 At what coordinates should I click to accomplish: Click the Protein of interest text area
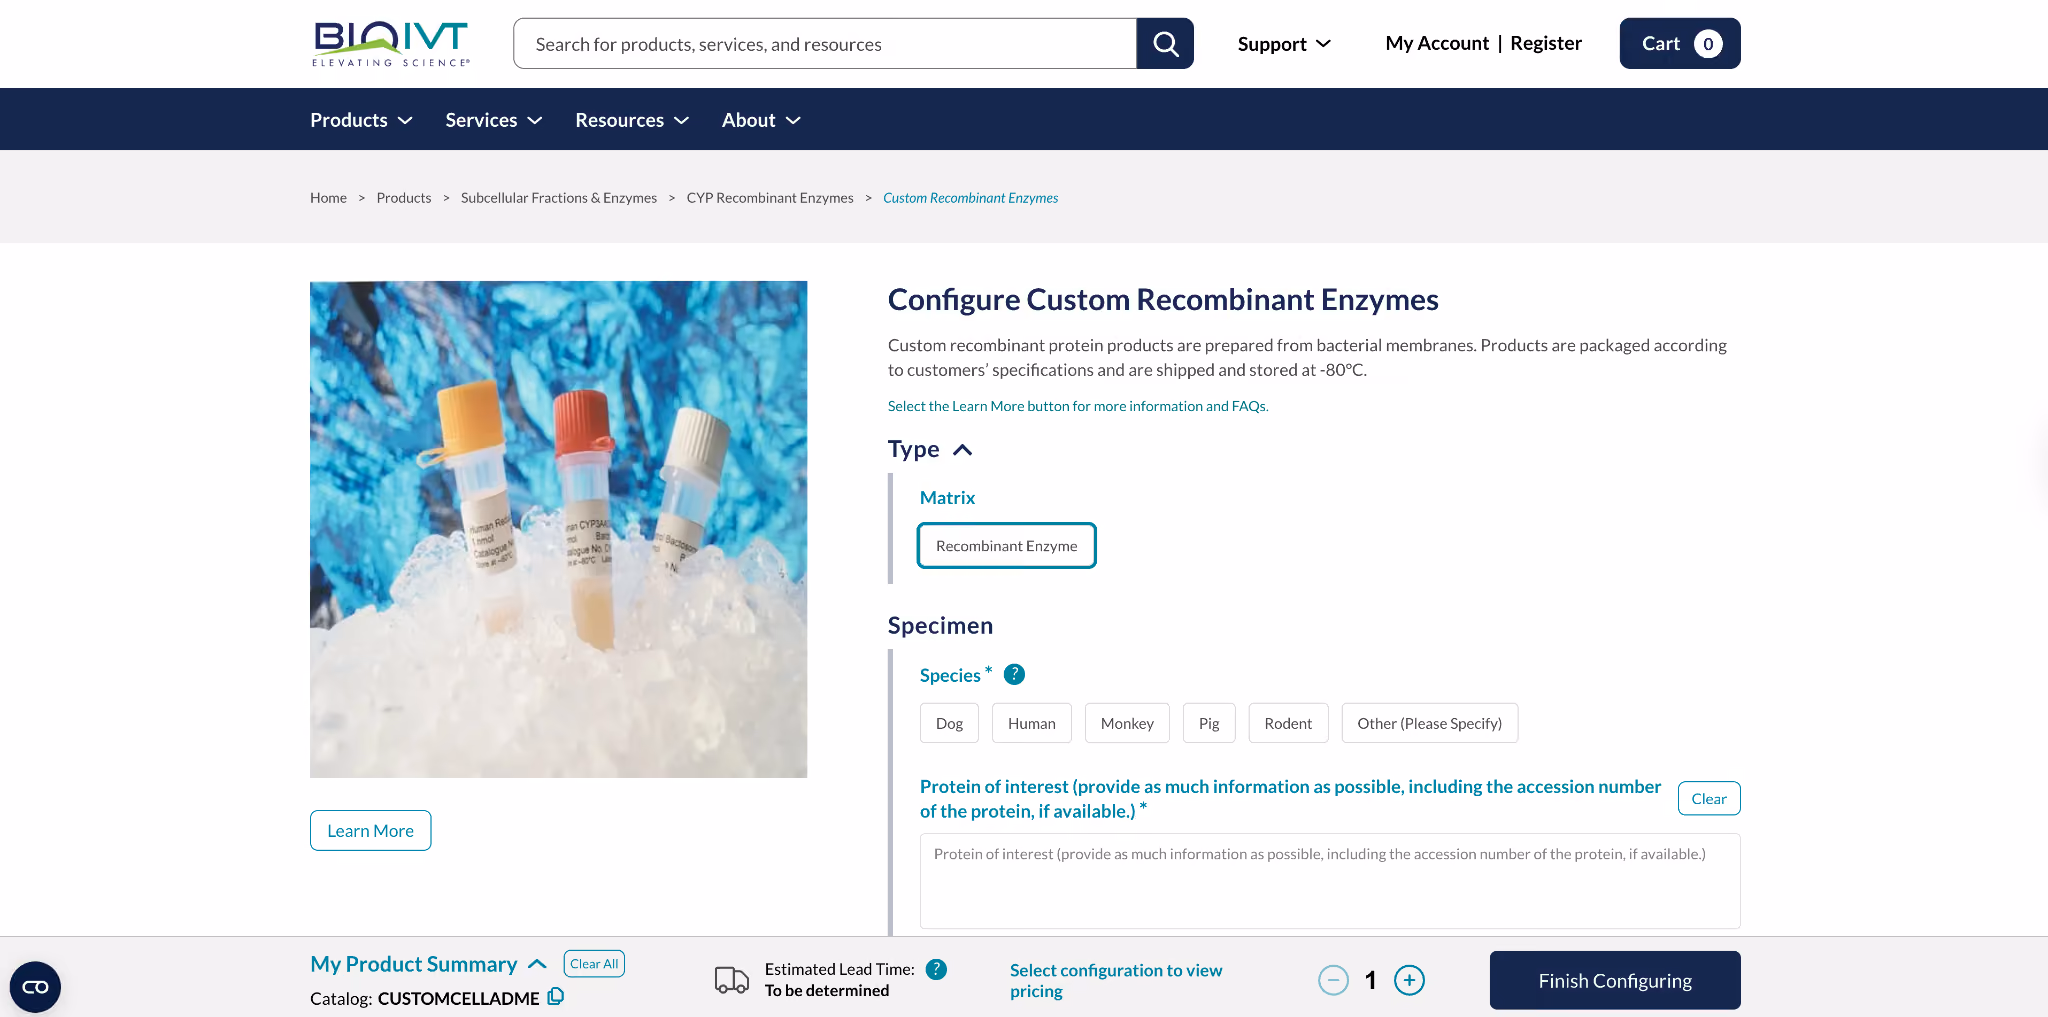1330,881
